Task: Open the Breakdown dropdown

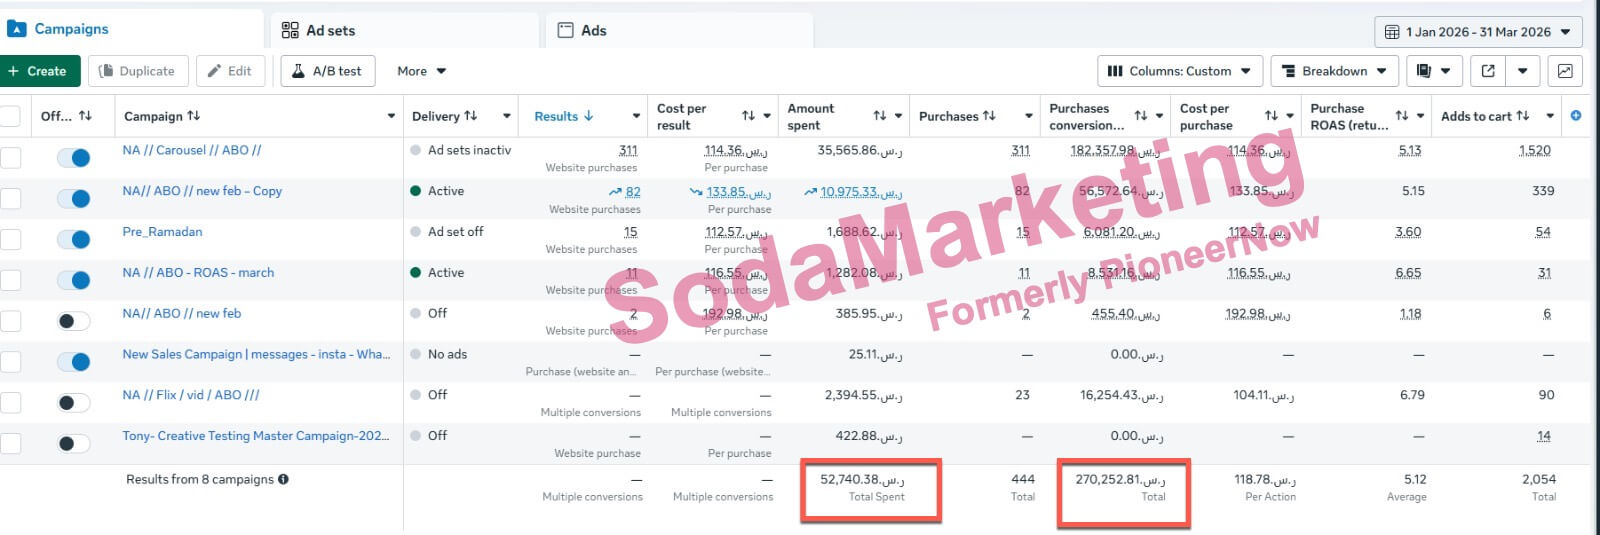Action: click(1334, 71)
